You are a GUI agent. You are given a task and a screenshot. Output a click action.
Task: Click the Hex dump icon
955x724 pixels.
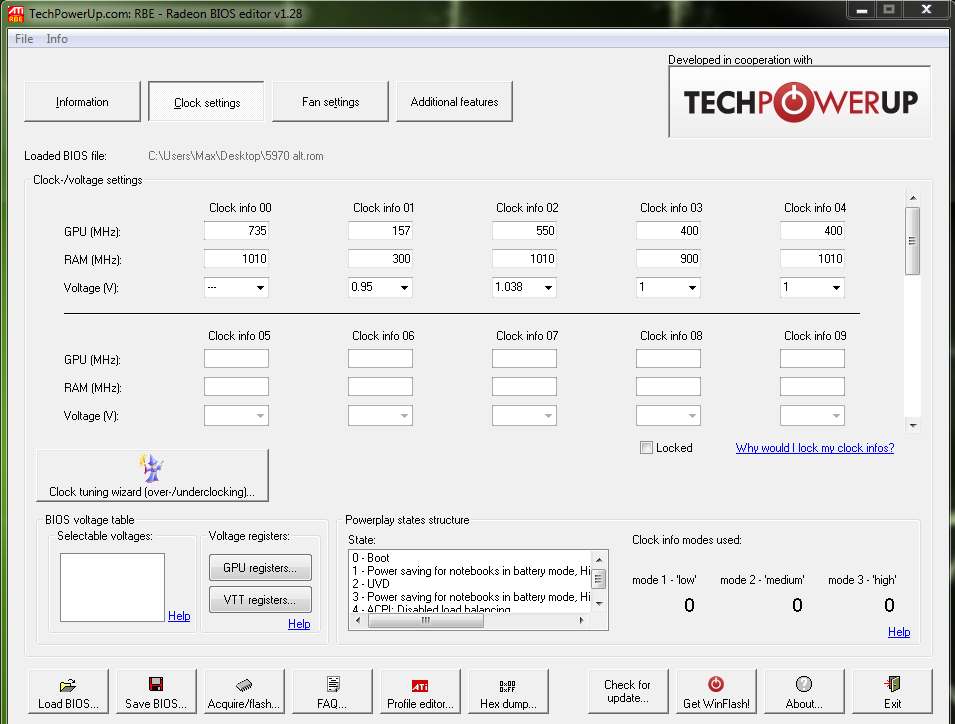507,686
